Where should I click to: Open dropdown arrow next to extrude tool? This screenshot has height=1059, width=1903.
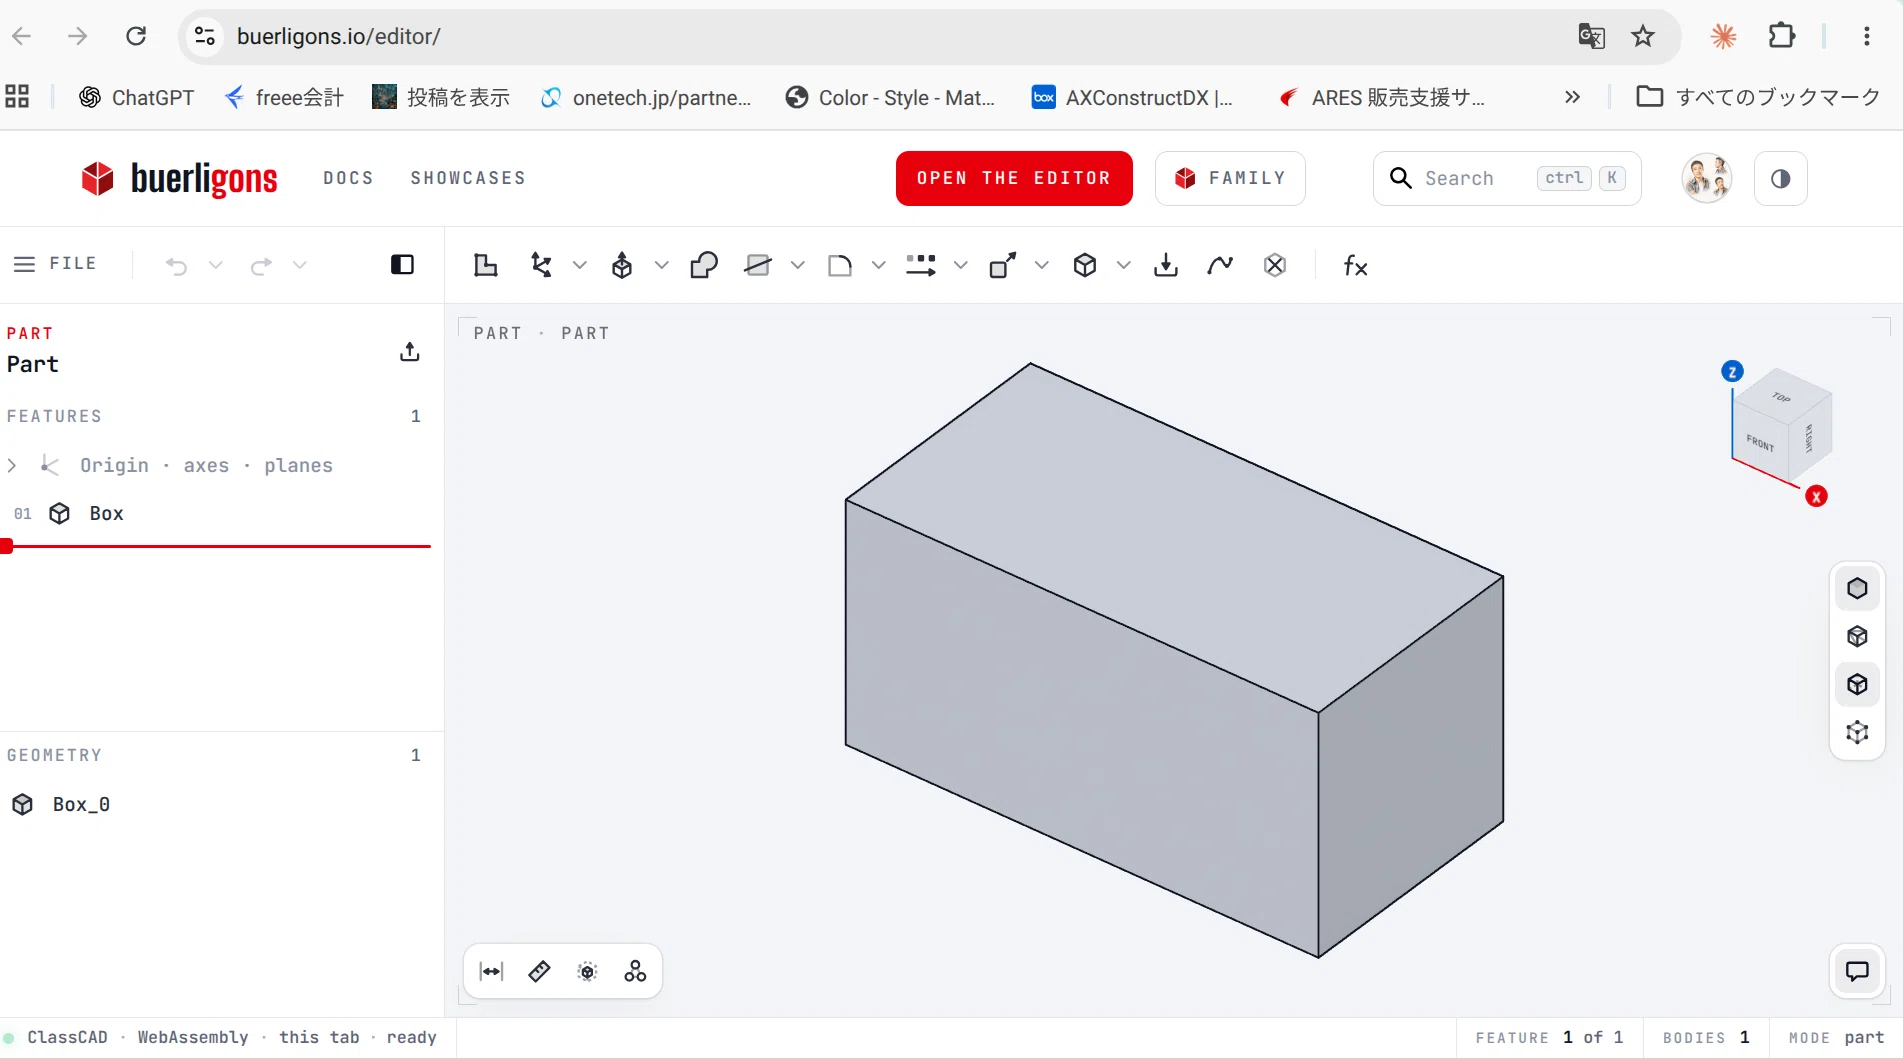click(661, 265)
